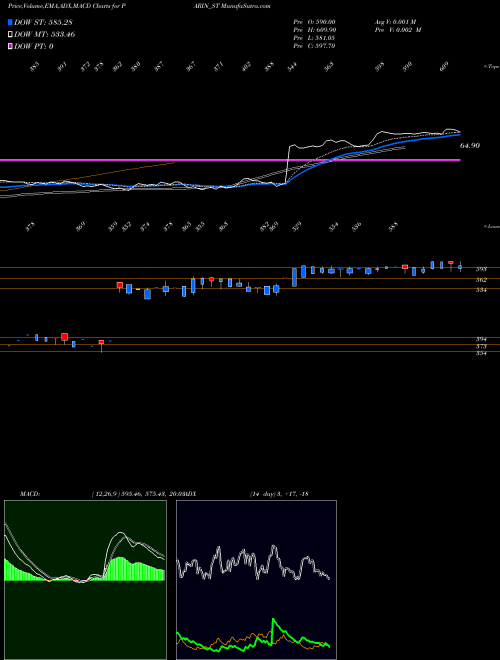
Task: Open the ADX indicator chart panel
Action: 256,580
